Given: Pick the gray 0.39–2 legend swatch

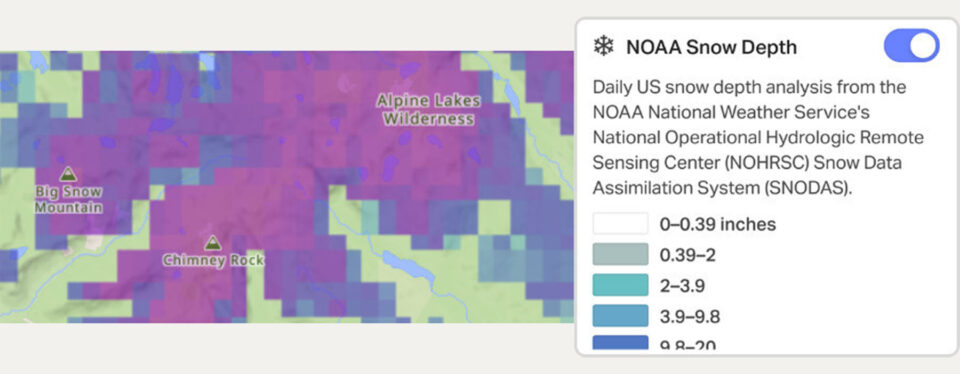Looking at the screenshot, I should 620,254.
